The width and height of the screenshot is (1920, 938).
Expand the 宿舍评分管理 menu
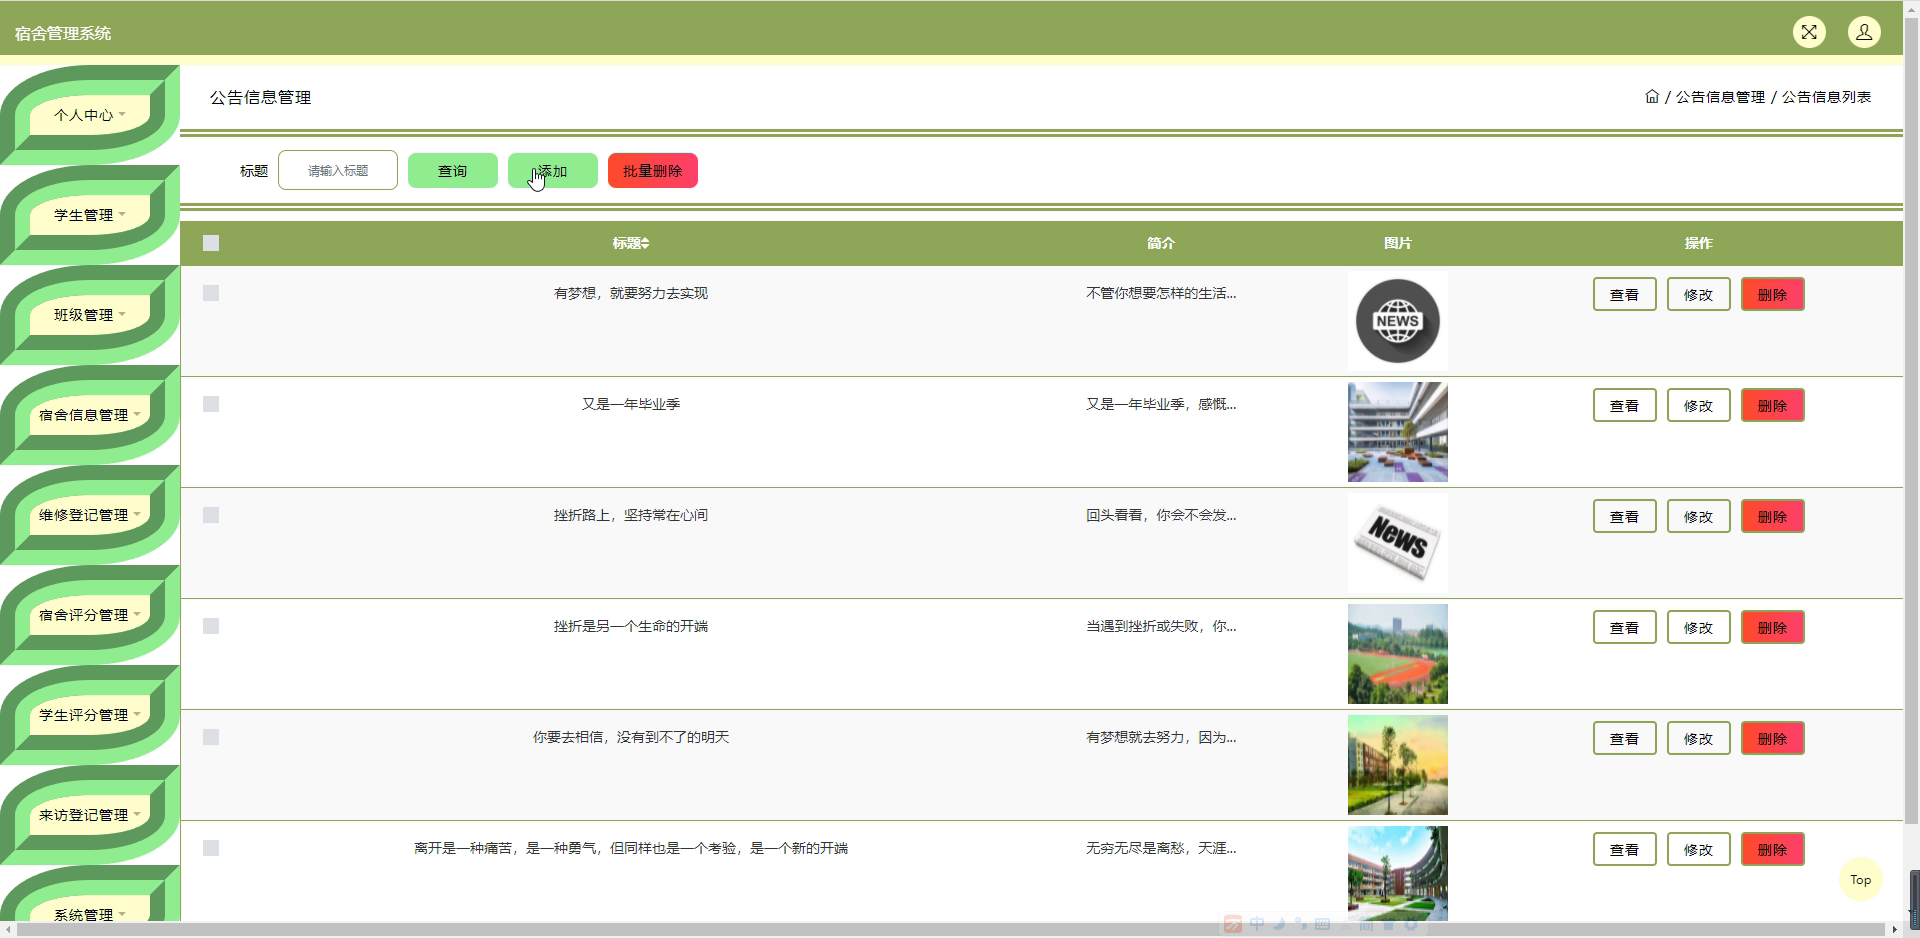coord(89,615)
